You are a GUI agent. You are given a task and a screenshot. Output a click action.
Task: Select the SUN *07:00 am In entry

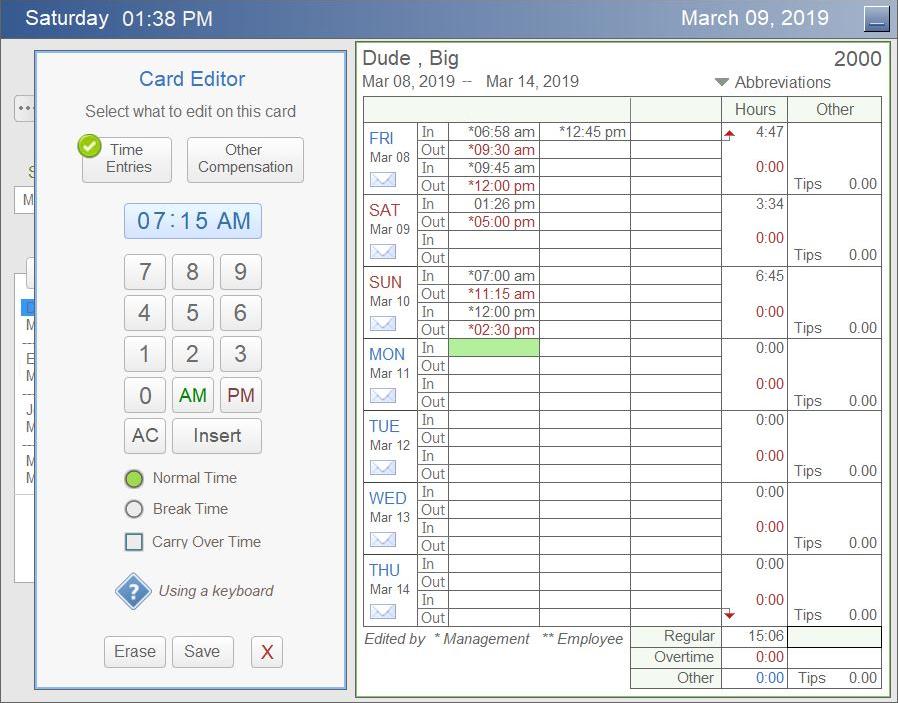494,275
